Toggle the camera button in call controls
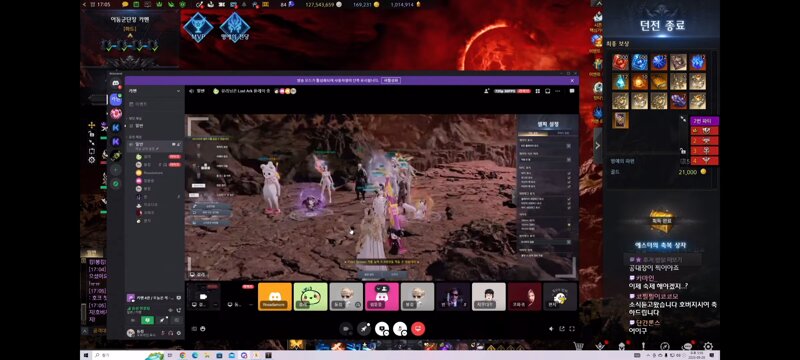Image resolution: width=800 pixels, height=360 pixels. coord(346,329)
